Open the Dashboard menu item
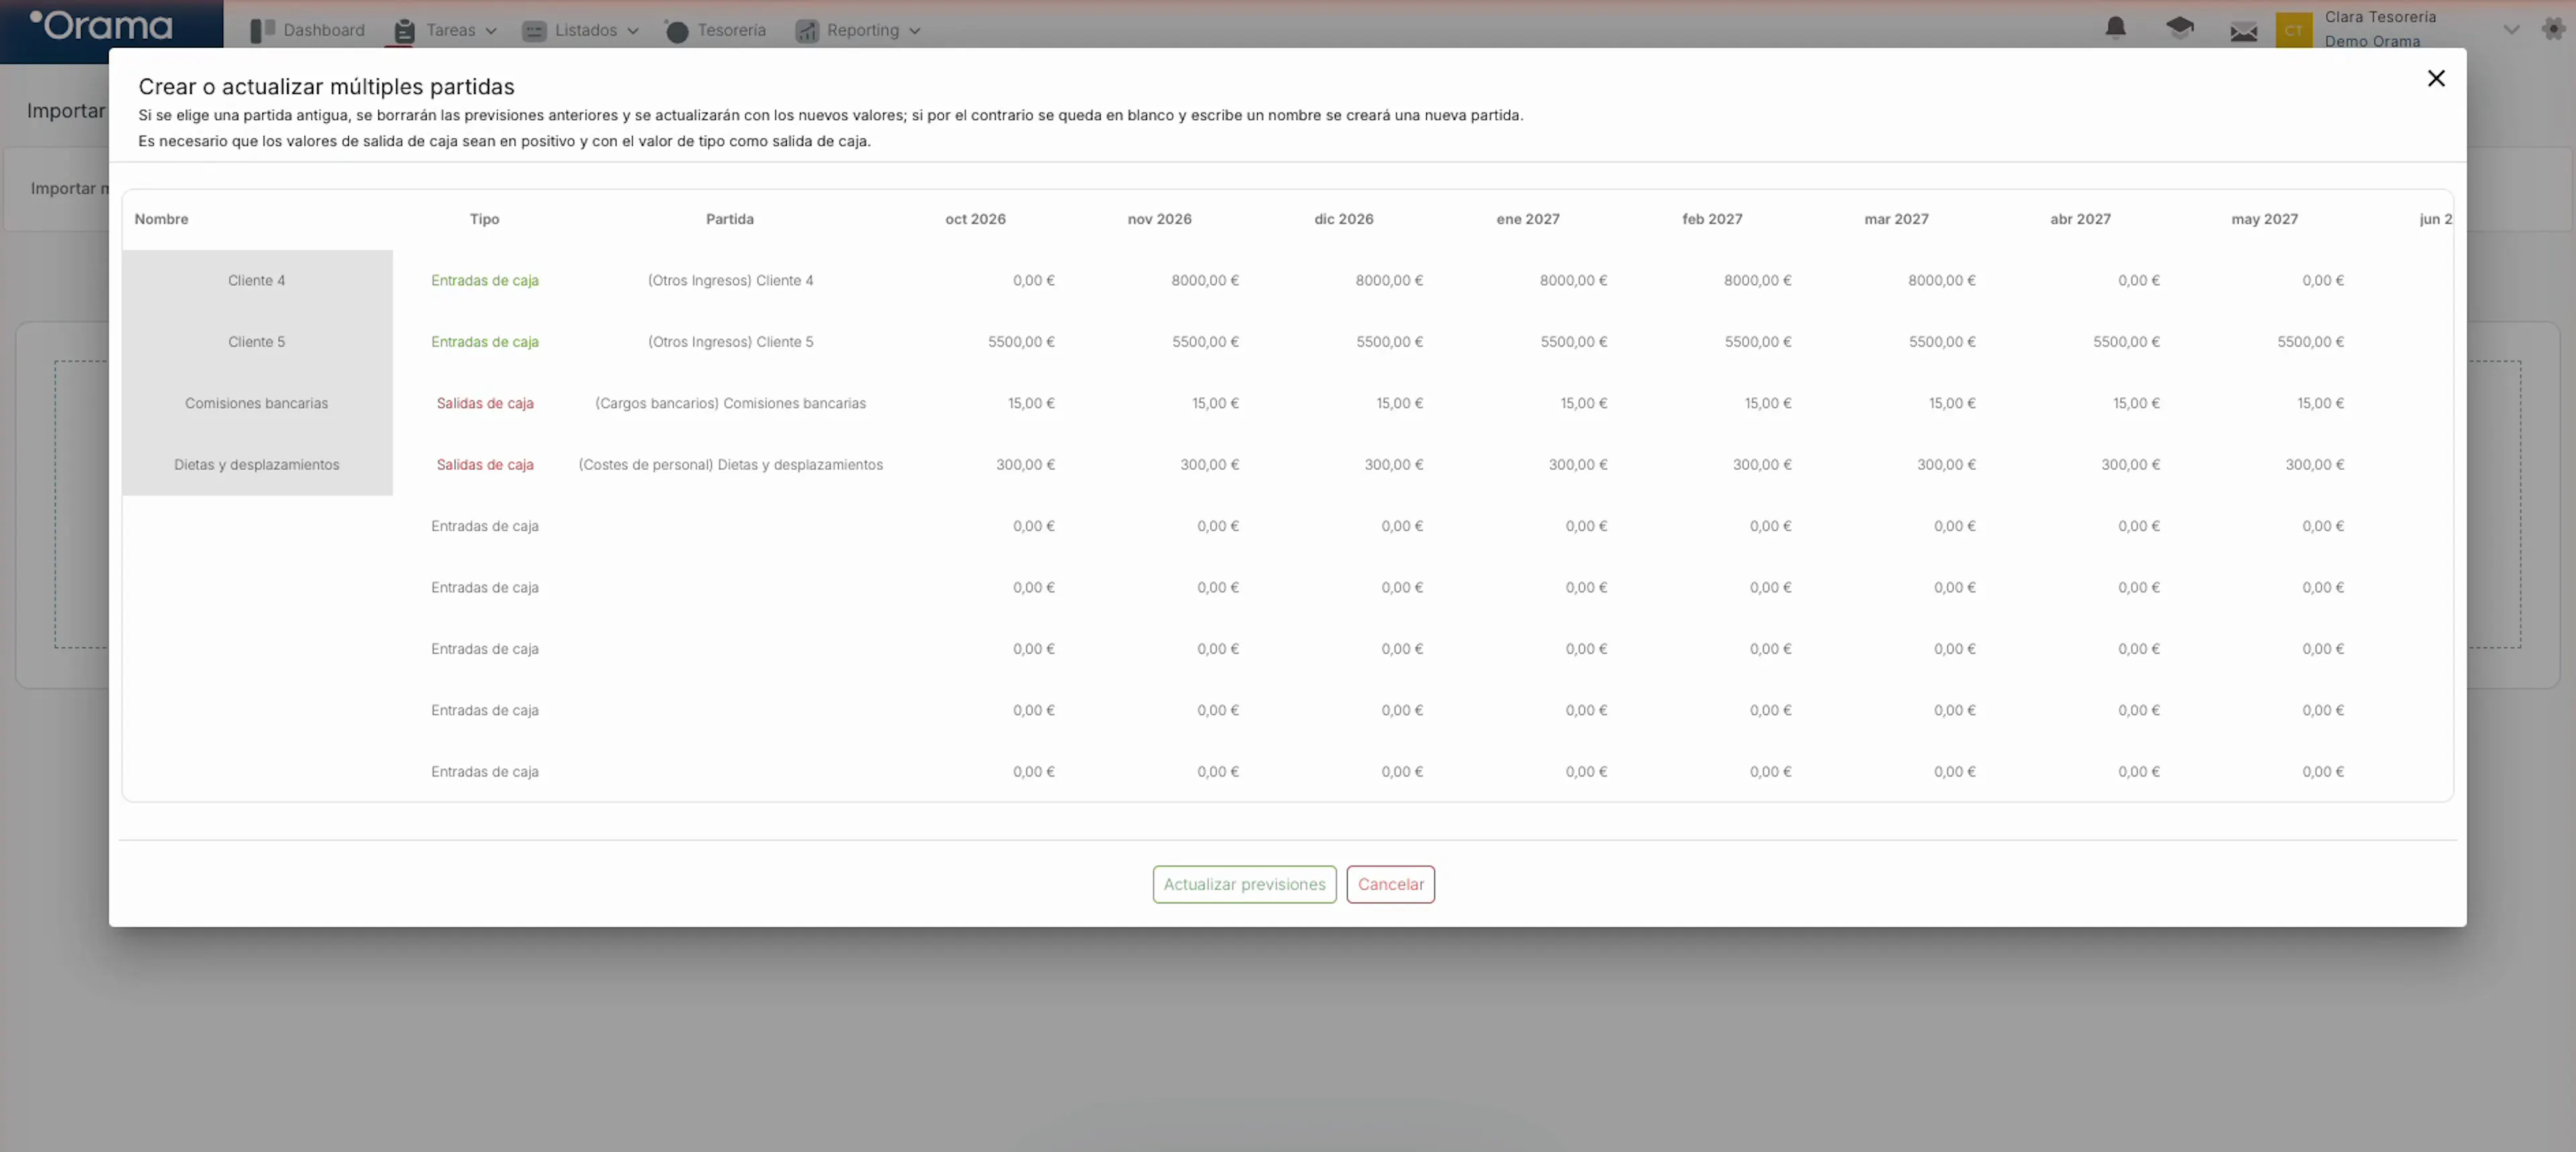Viewport: 2576px width, 1152px height. [324, 30]
